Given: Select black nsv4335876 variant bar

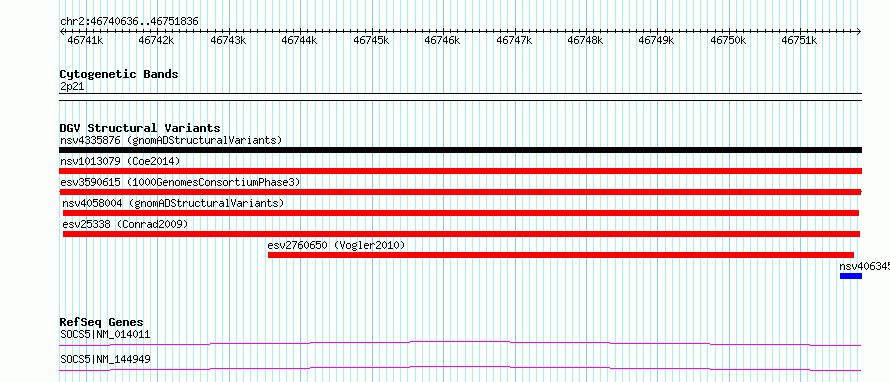Looking at the screenshot, I should tap(460, 150).
